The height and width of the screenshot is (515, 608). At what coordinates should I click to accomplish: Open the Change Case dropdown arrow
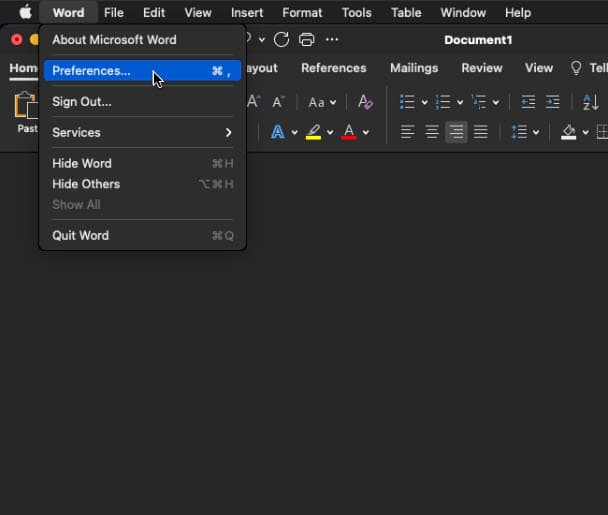click(x=333, y=102)
